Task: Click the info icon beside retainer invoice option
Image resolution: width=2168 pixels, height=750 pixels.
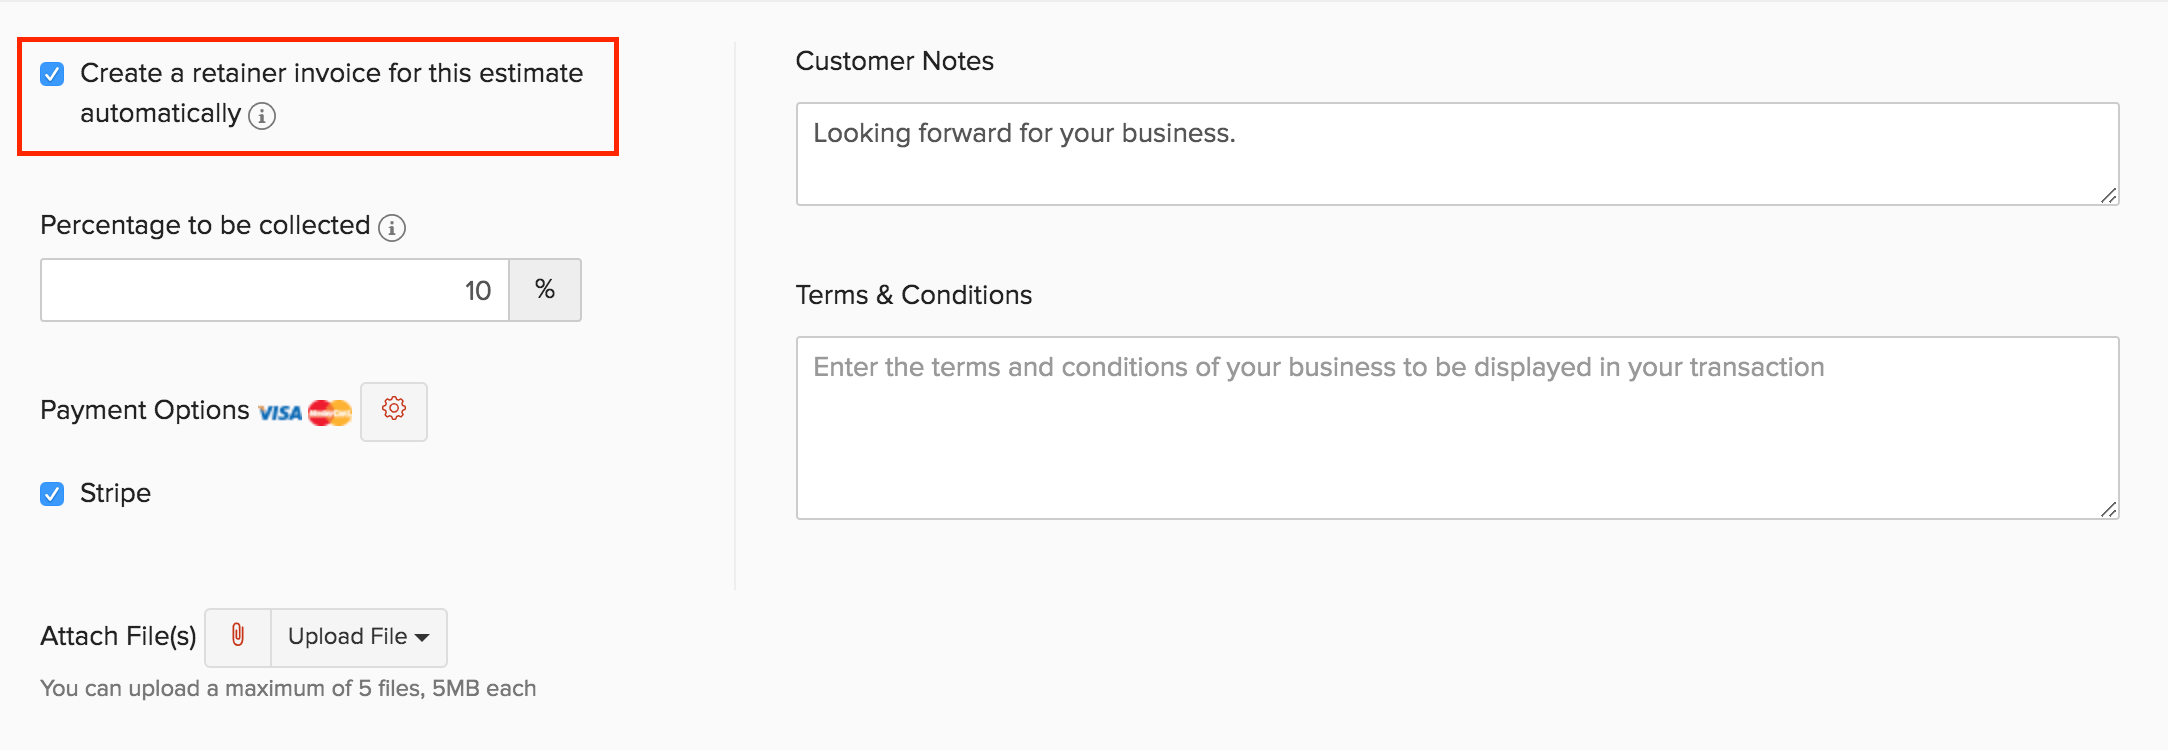Action: [262, 116]
